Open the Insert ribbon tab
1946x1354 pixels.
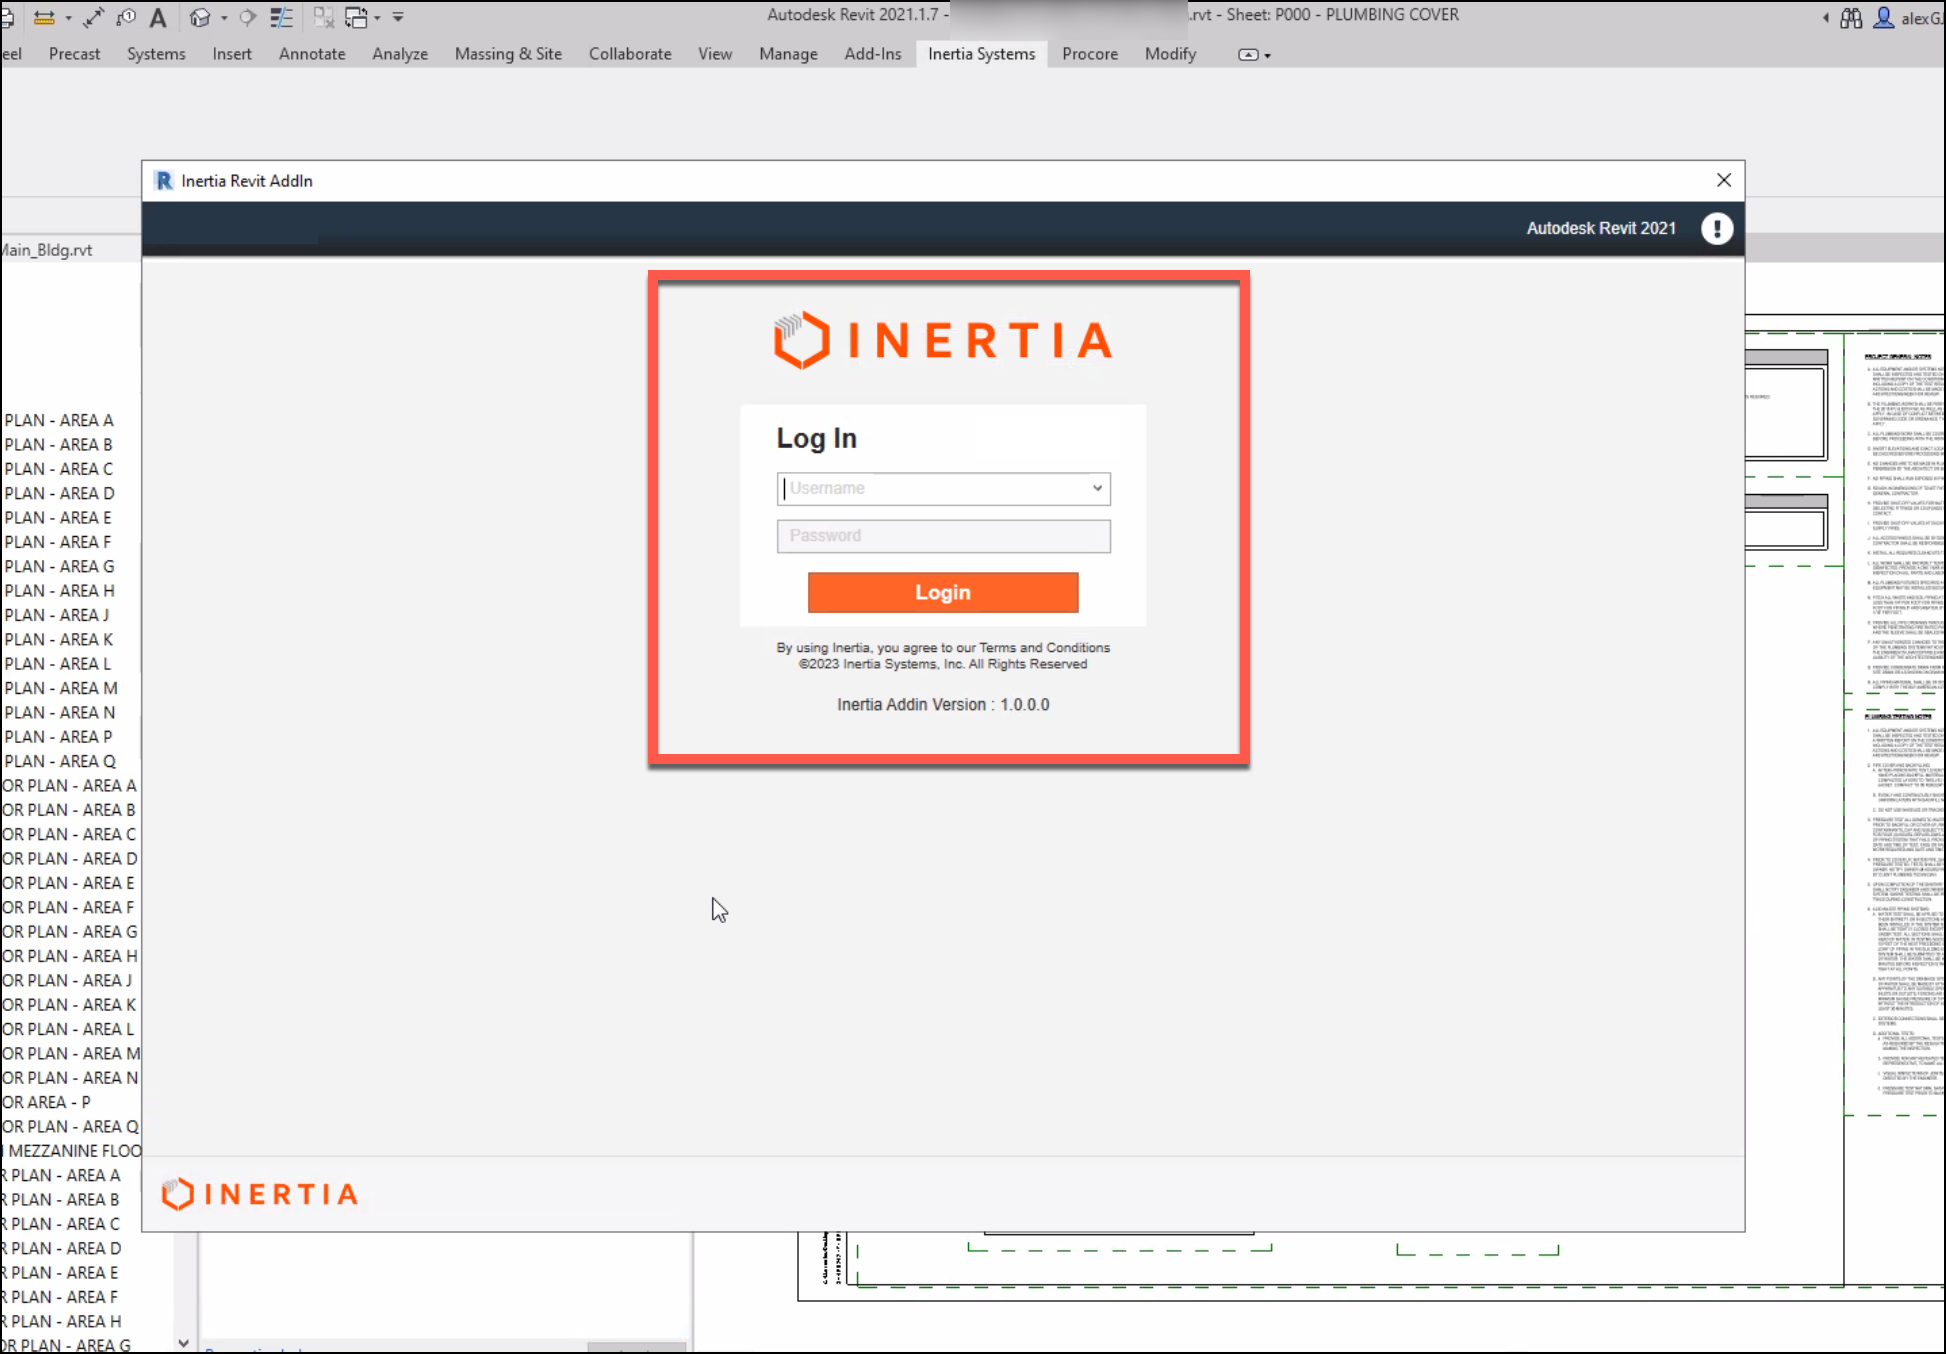[232, 54]
